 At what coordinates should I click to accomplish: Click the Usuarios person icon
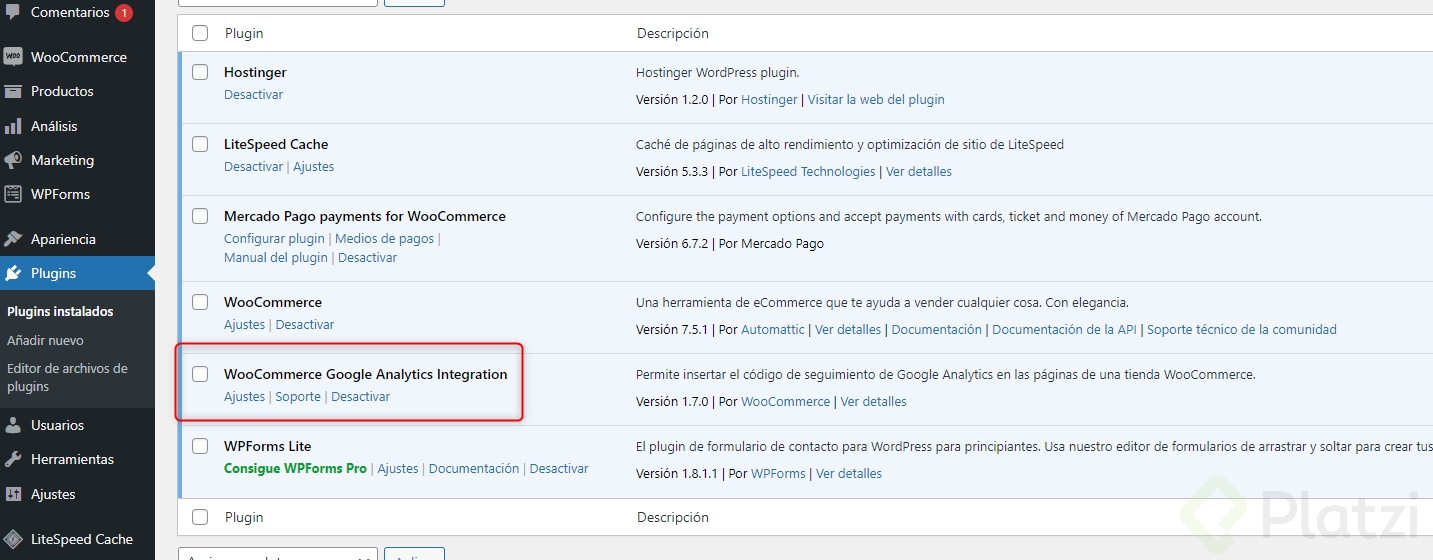point(13,425)
